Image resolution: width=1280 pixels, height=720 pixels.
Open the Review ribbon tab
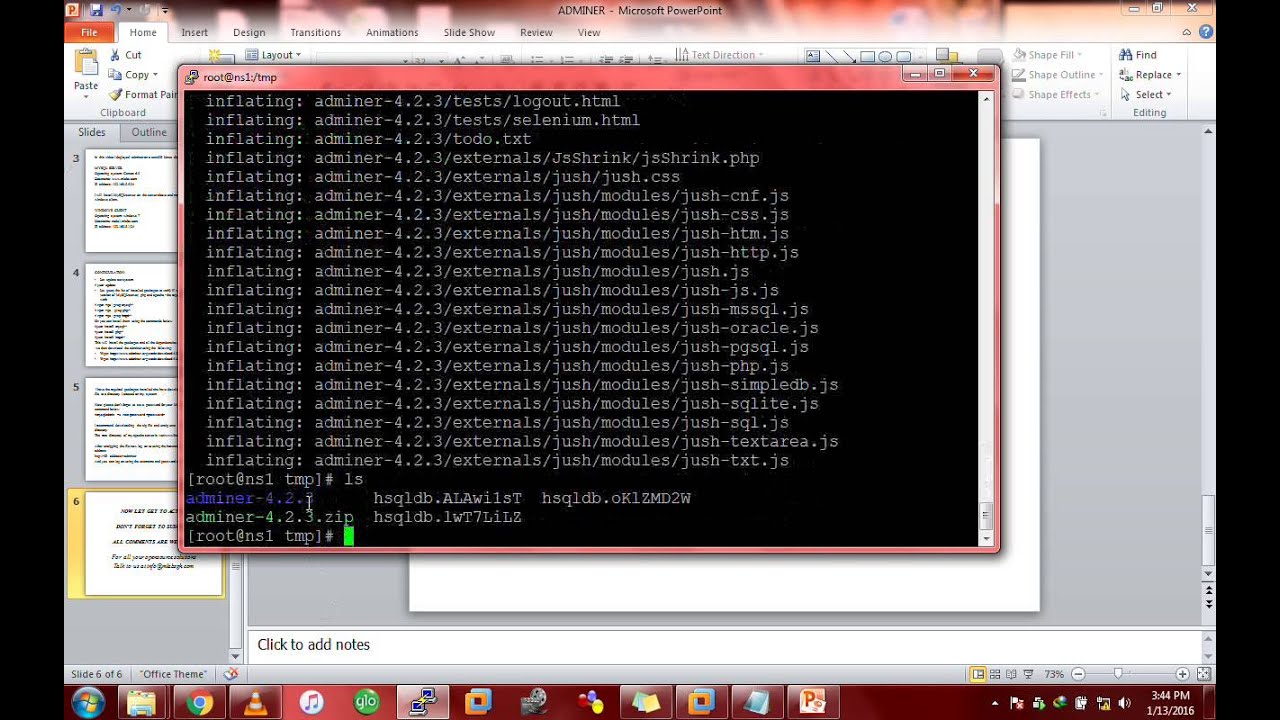pyautogui.click(x=536, y=32)
